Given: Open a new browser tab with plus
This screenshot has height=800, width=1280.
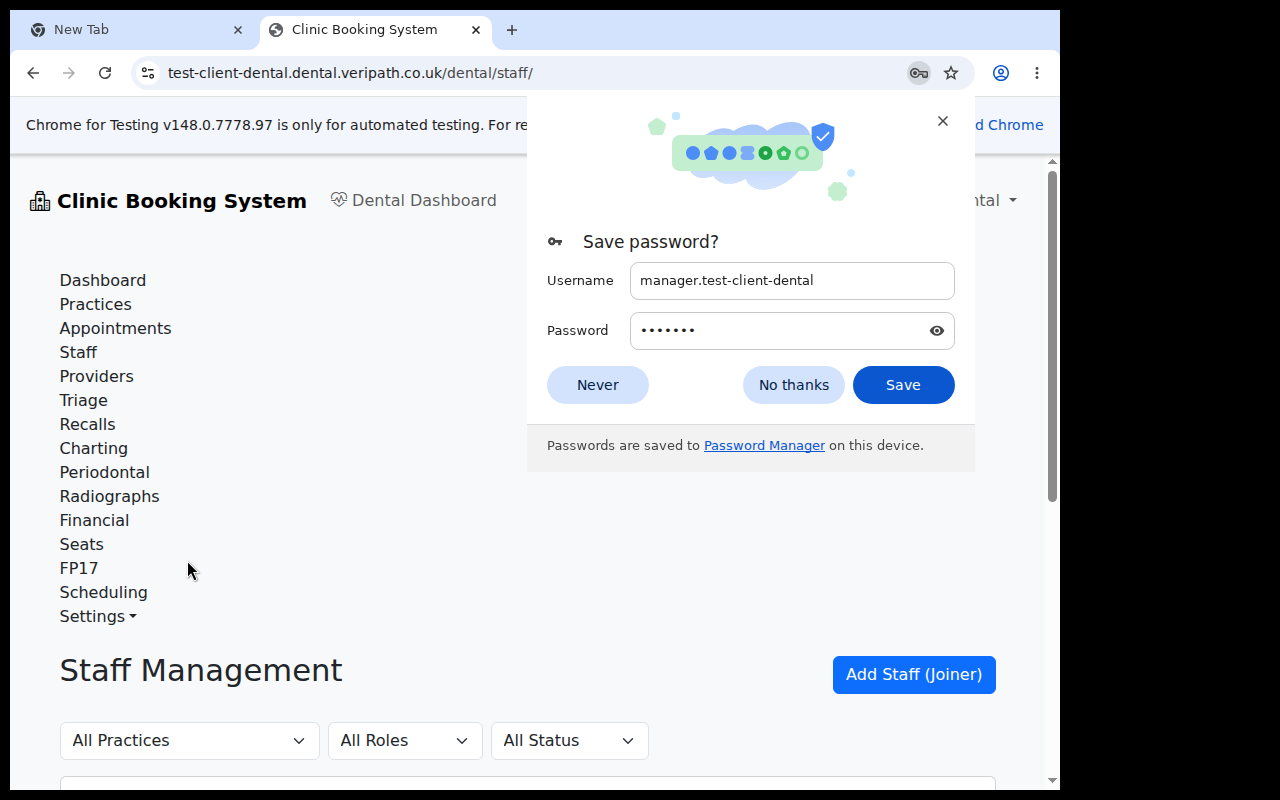Looking at the screenshot, I should [x=512, y=30].
